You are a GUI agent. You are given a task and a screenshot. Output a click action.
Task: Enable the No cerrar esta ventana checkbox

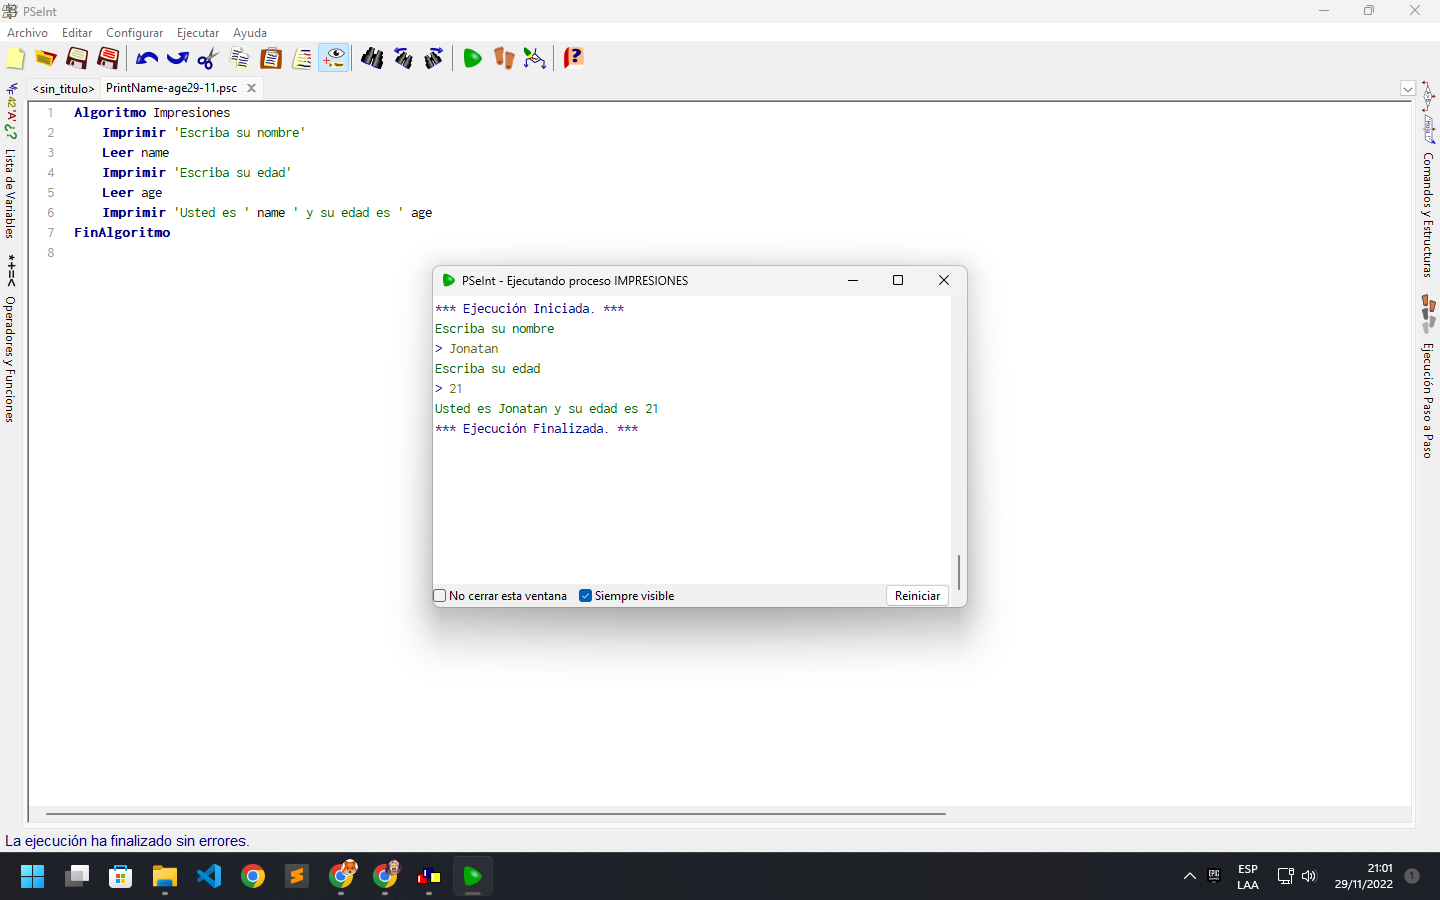coord(439,595)
